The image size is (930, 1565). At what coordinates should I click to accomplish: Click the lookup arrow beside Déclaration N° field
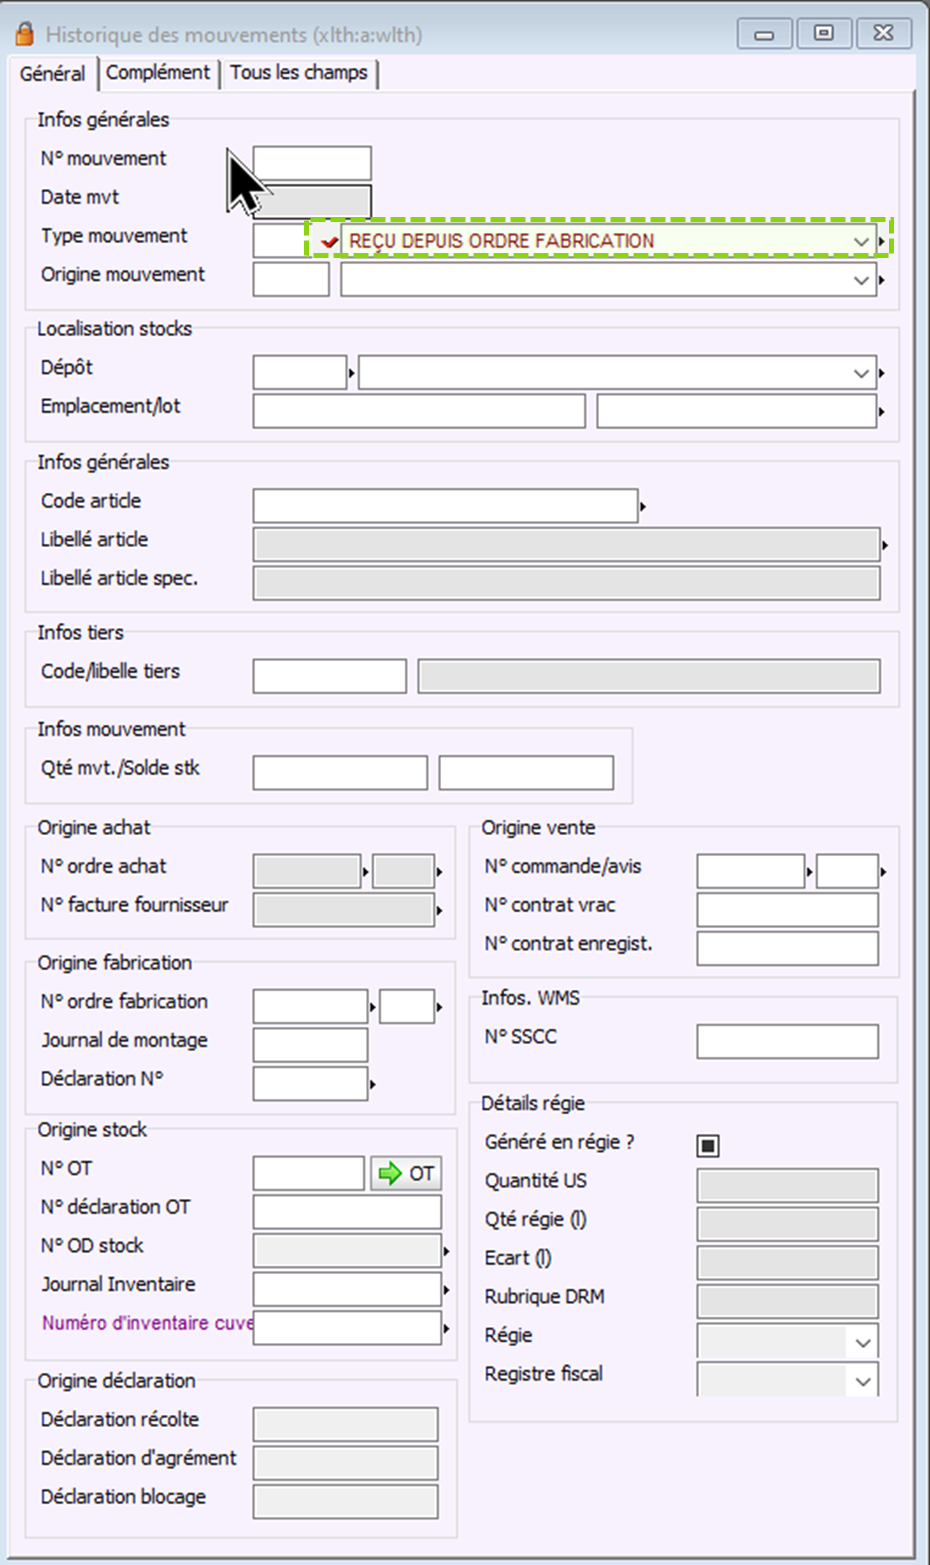[373, 1084]
